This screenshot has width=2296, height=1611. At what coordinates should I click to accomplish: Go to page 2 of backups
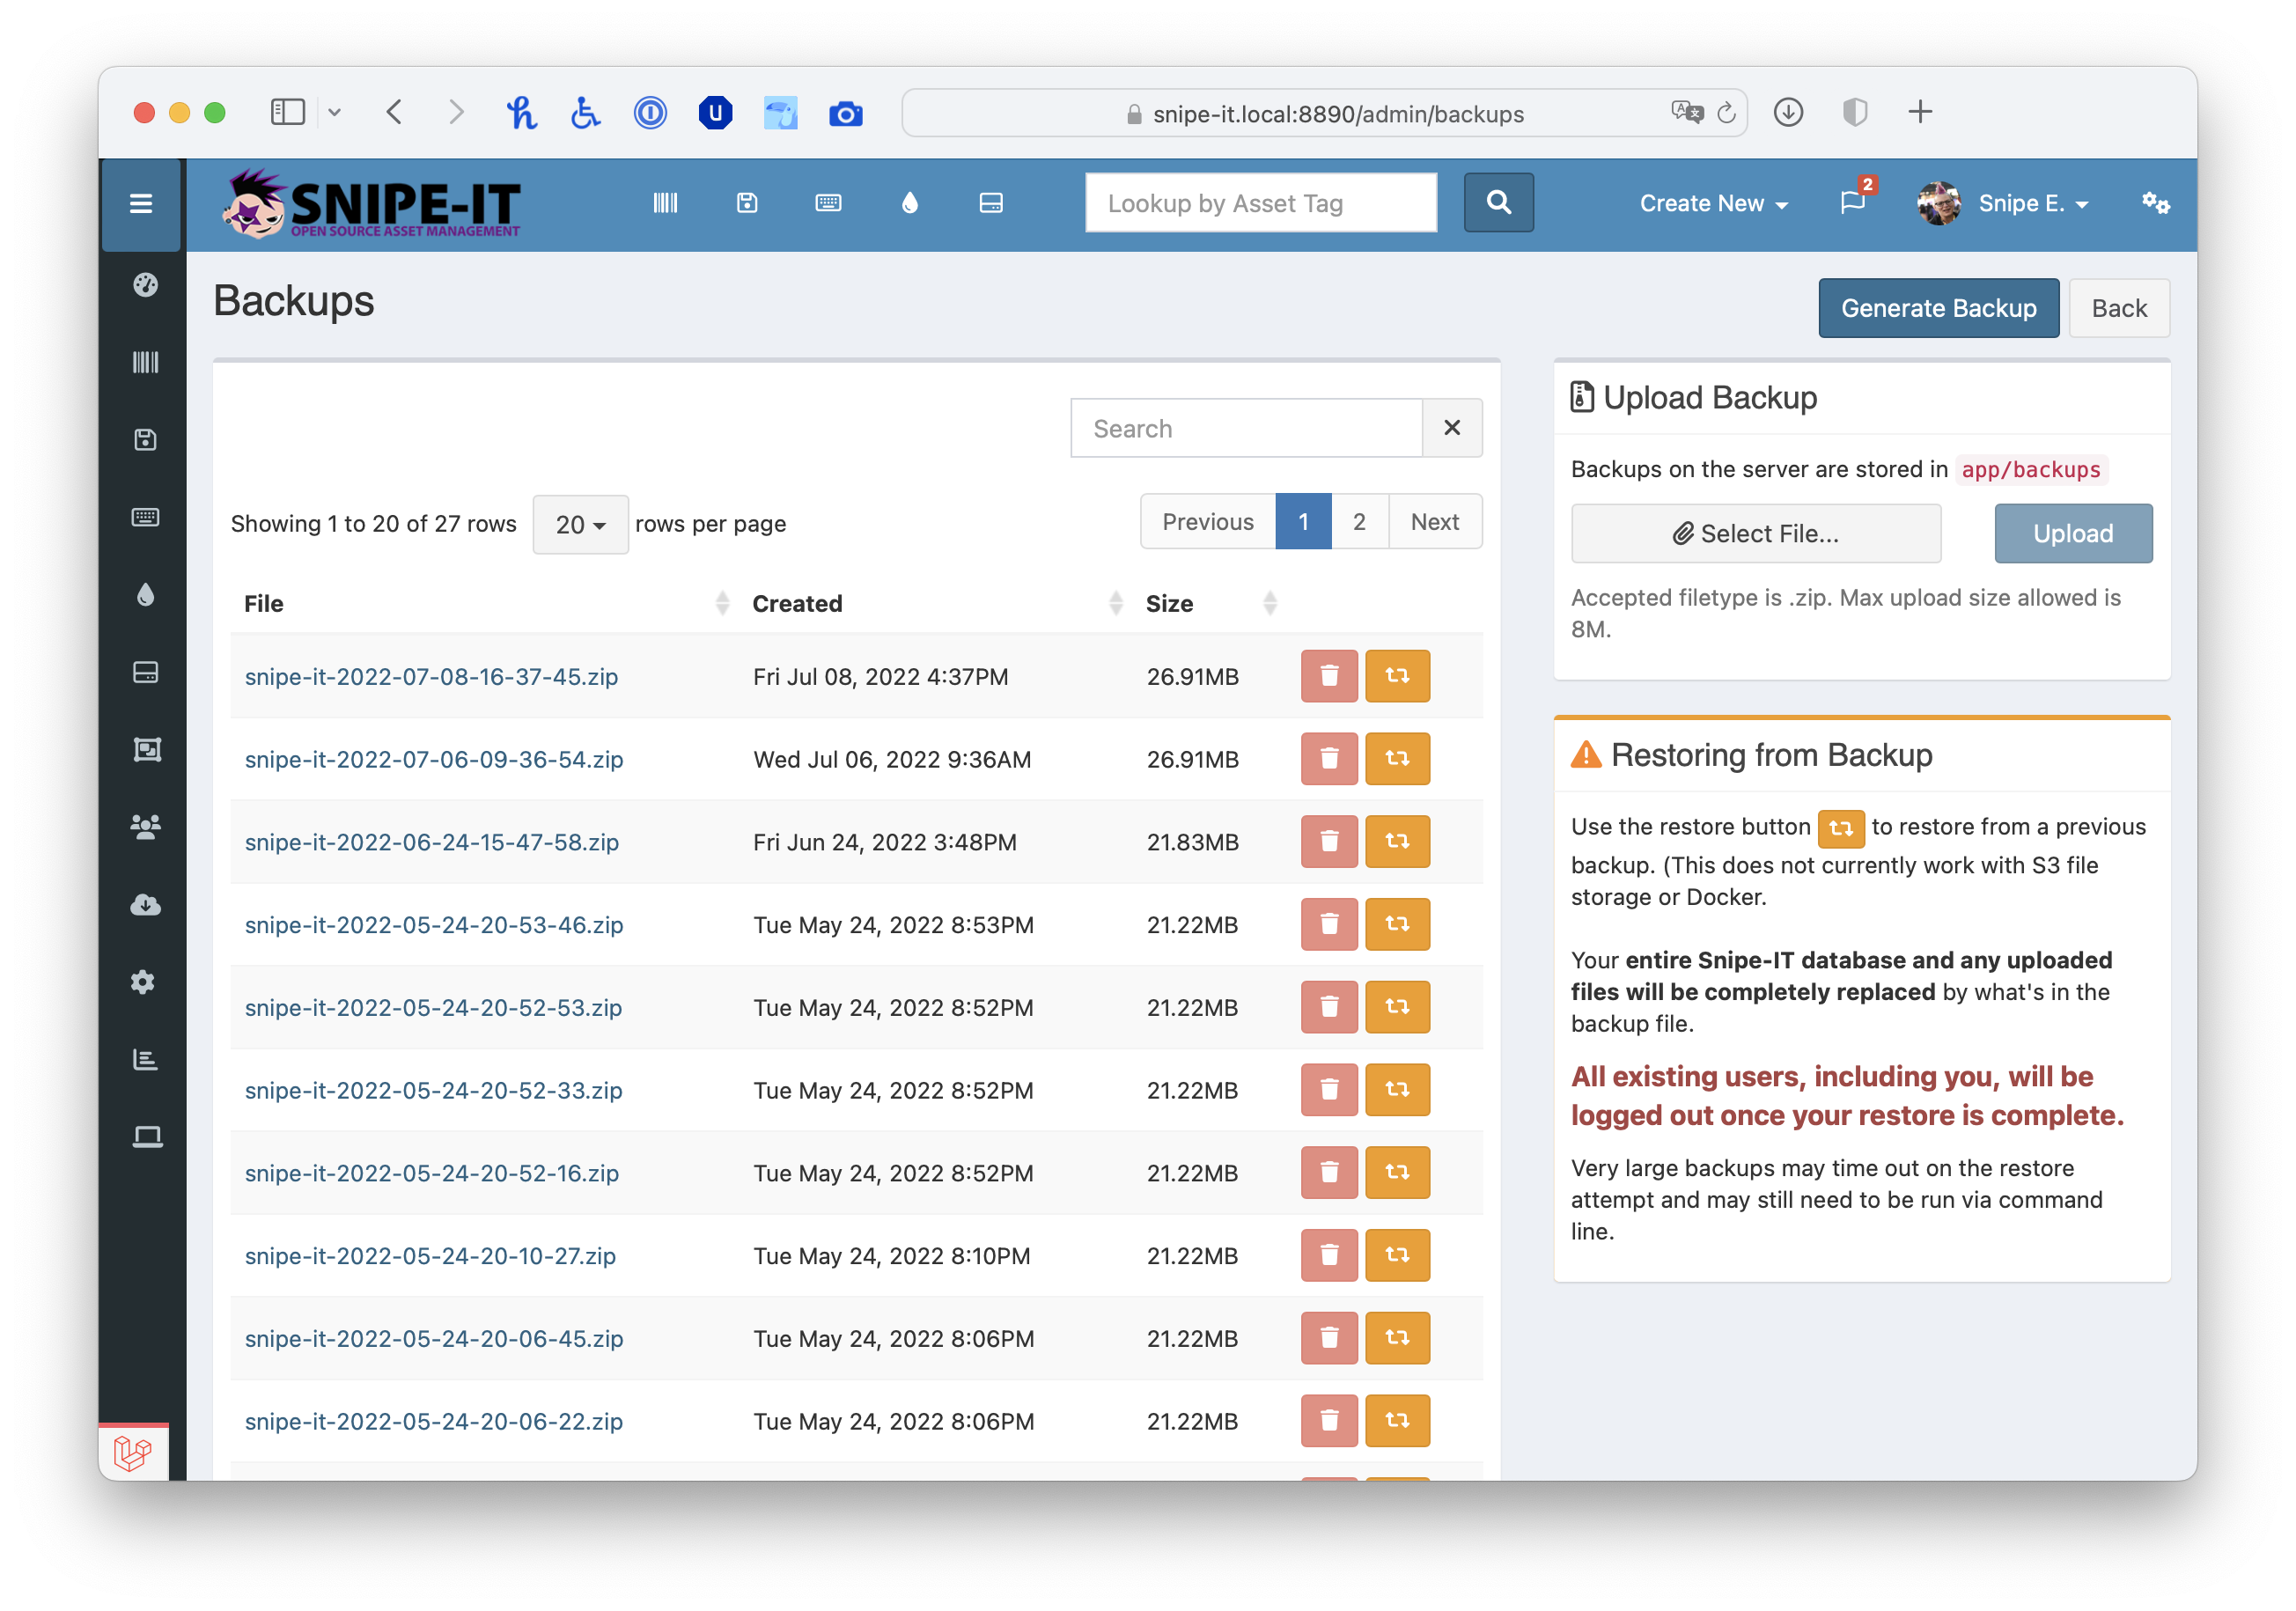[1359, 522]
